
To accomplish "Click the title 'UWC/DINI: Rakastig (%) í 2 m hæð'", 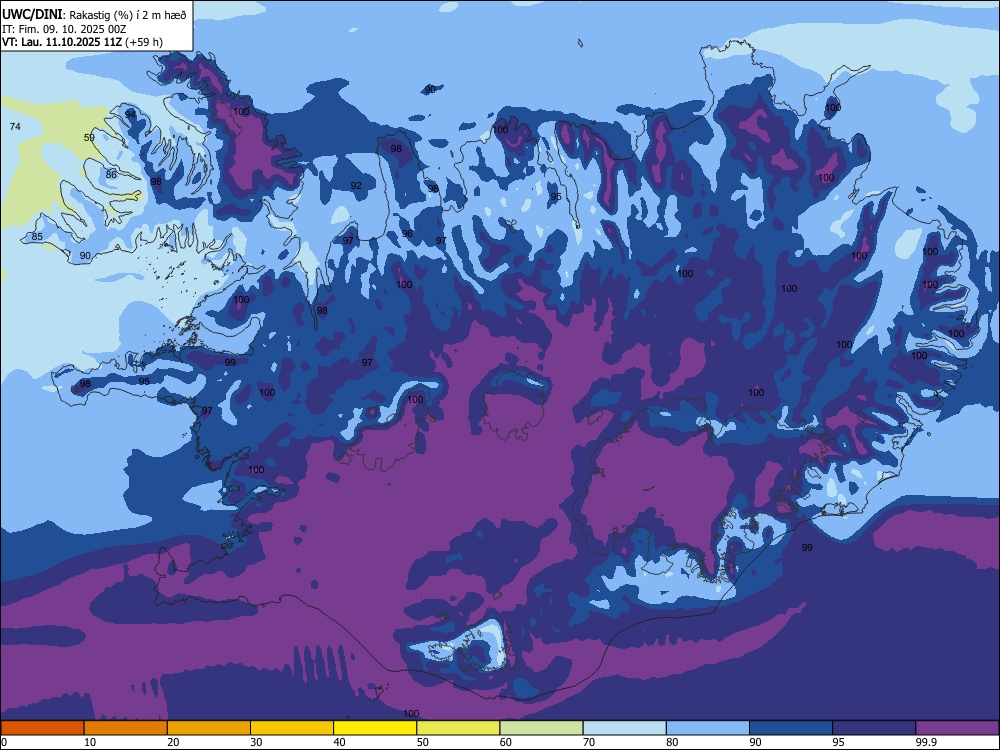I will (x=94, y=15).
